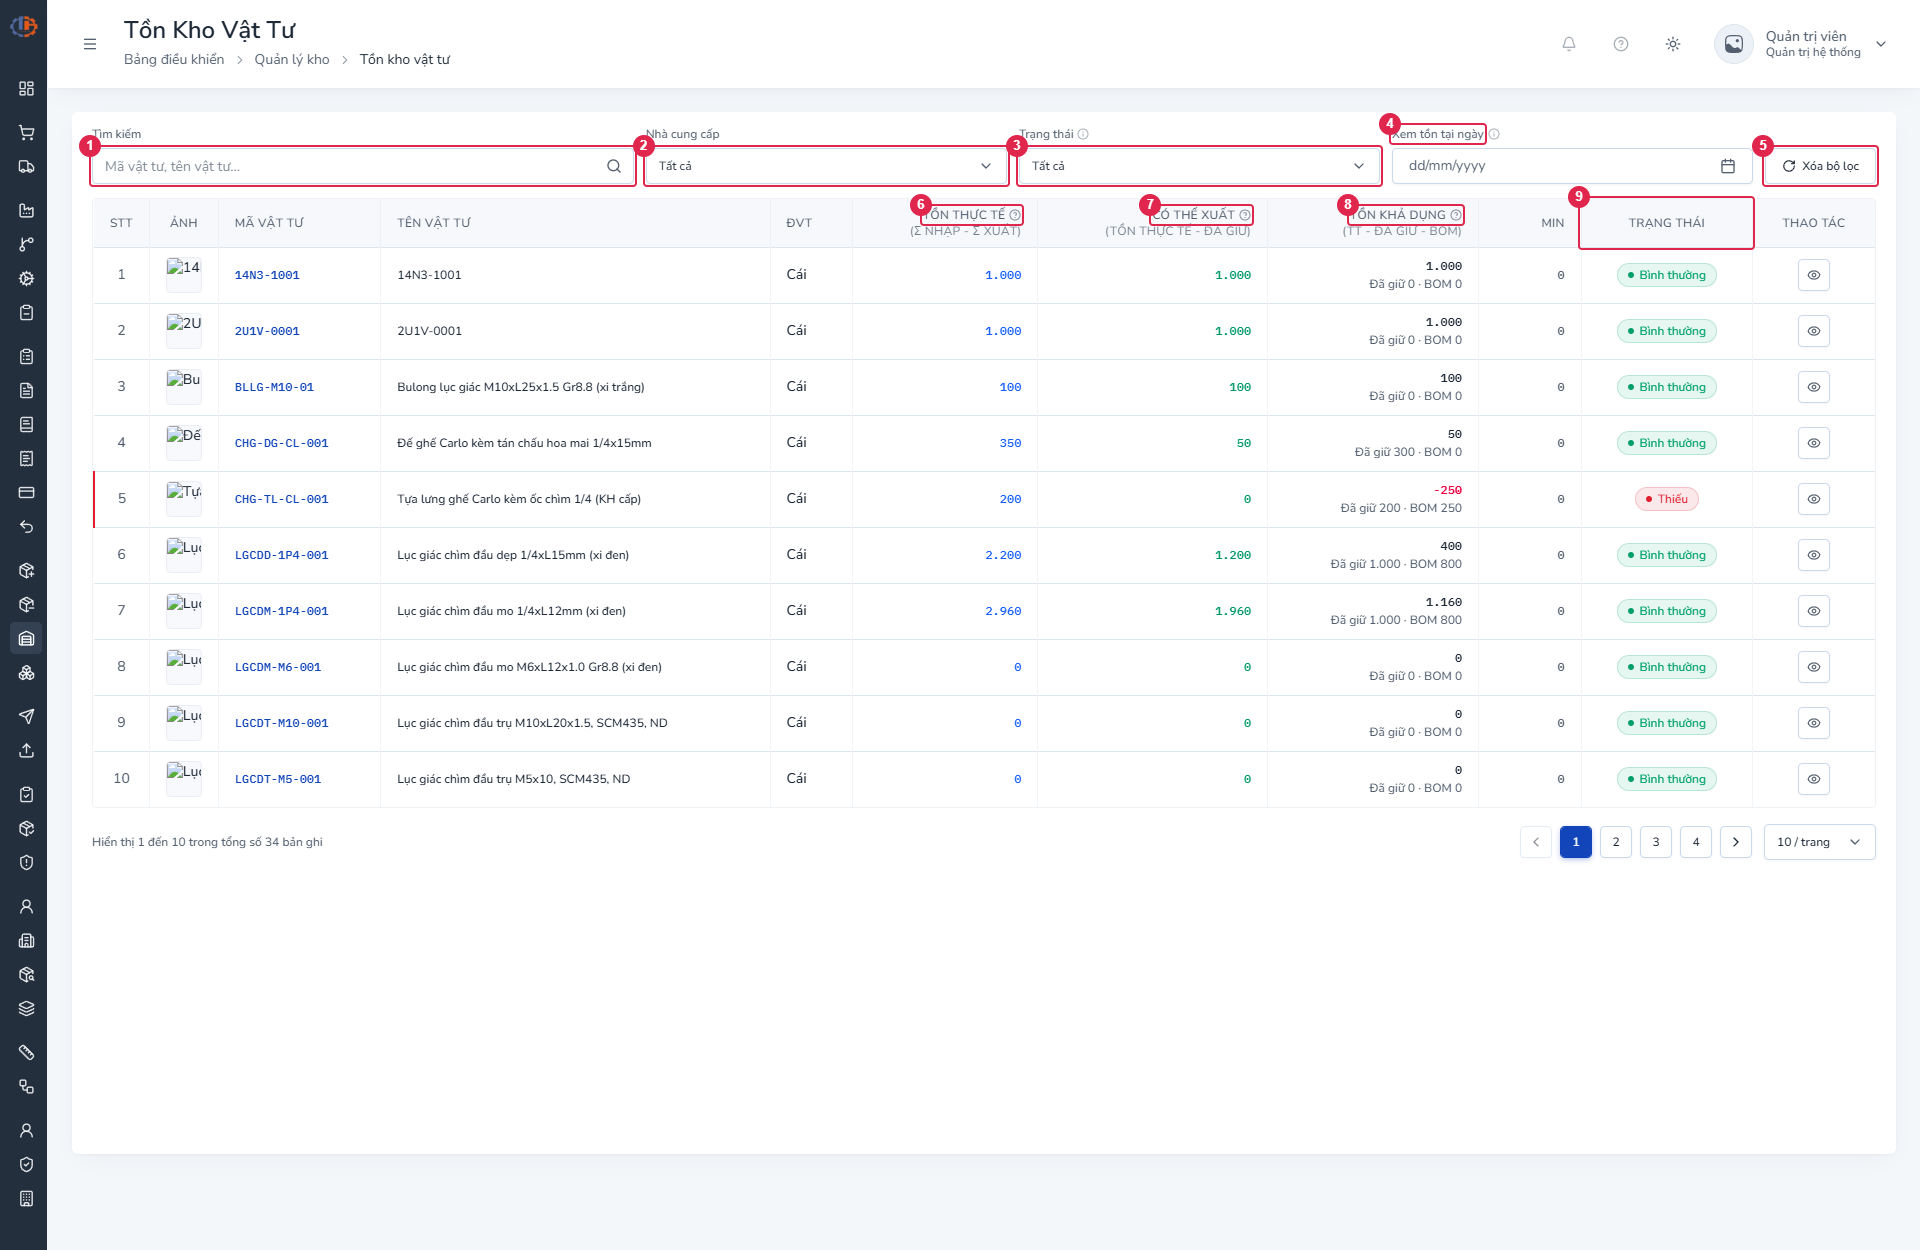Switch theme with the sun icon
Screen dimensions: 1920x1250
(1673, 44)
